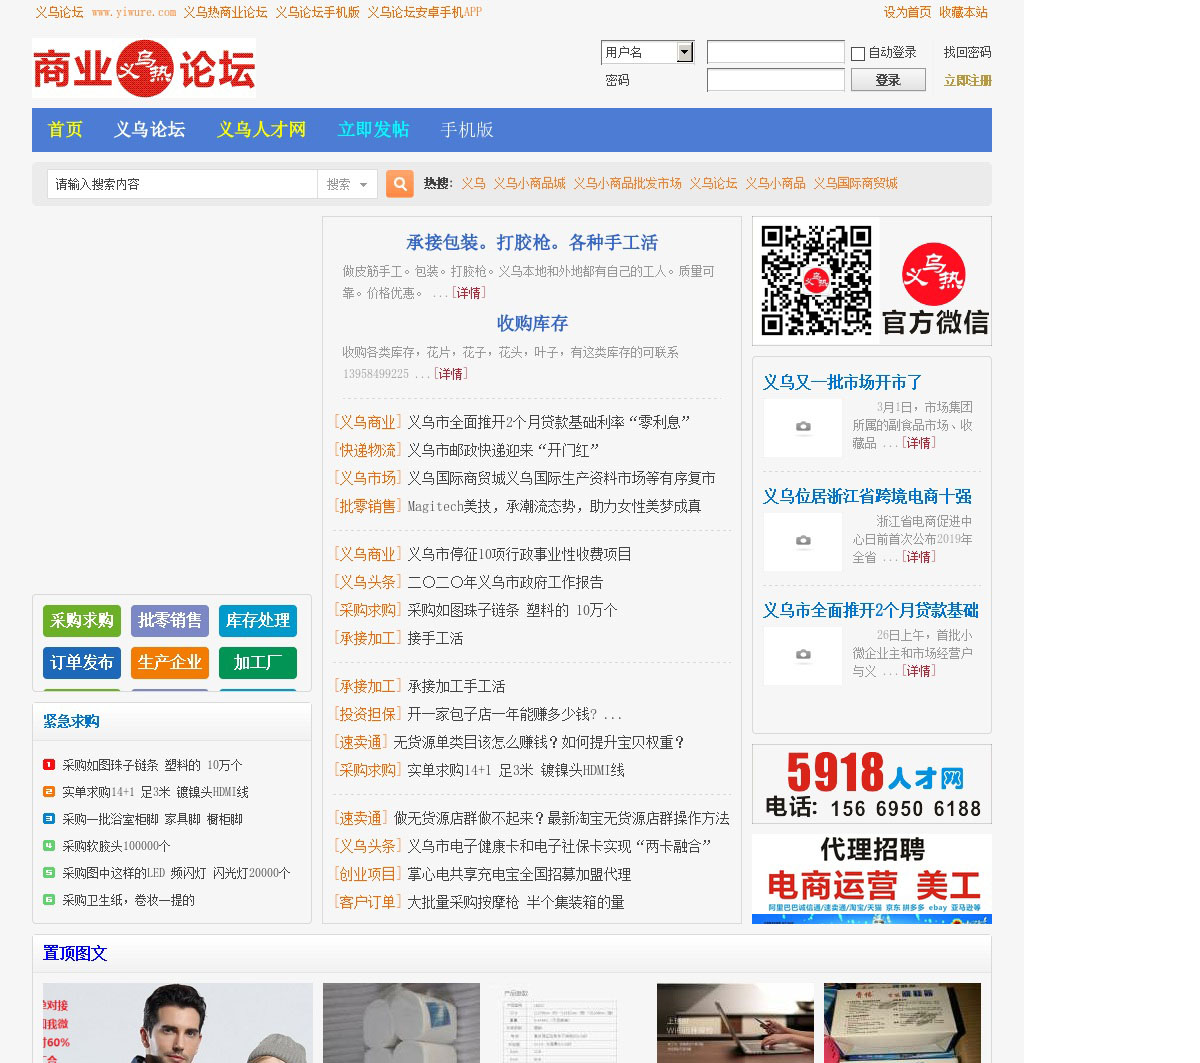Click the camera placeholder beside 义乌又一批市场开市了
Screen dimensions: 1200x1063
click(x=803, y=428)
